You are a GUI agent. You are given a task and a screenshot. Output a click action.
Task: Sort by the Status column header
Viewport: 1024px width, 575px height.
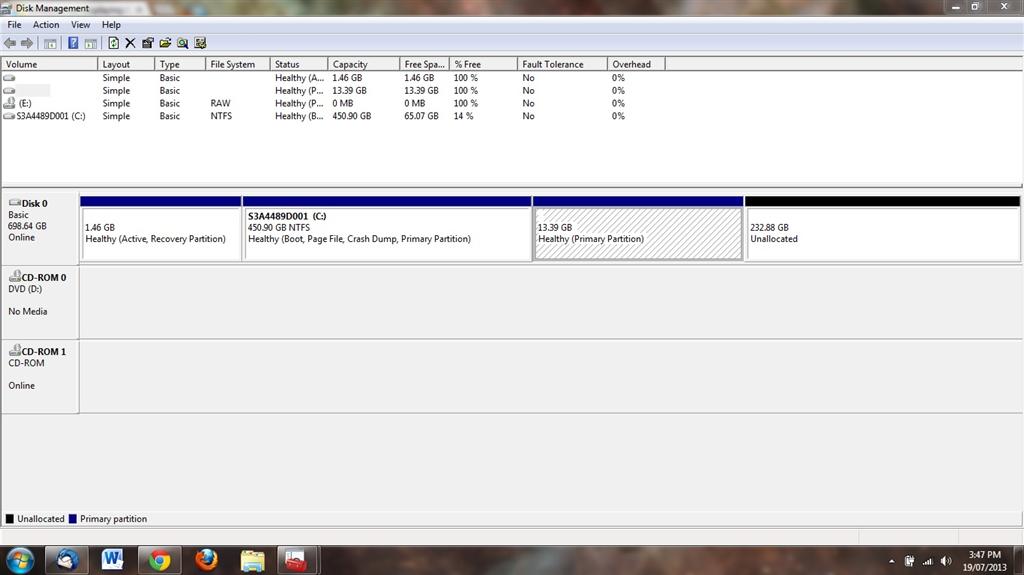coord(298,64)
